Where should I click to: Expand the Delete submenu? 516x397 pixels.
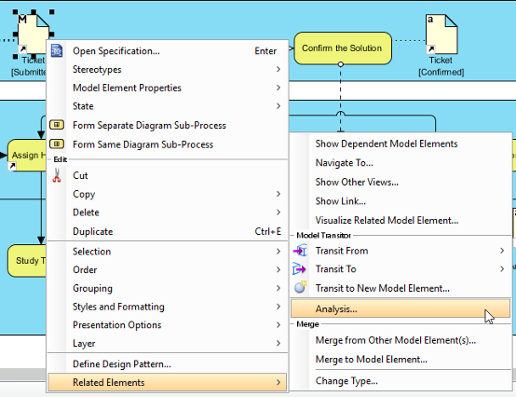[x=168, y=212]
